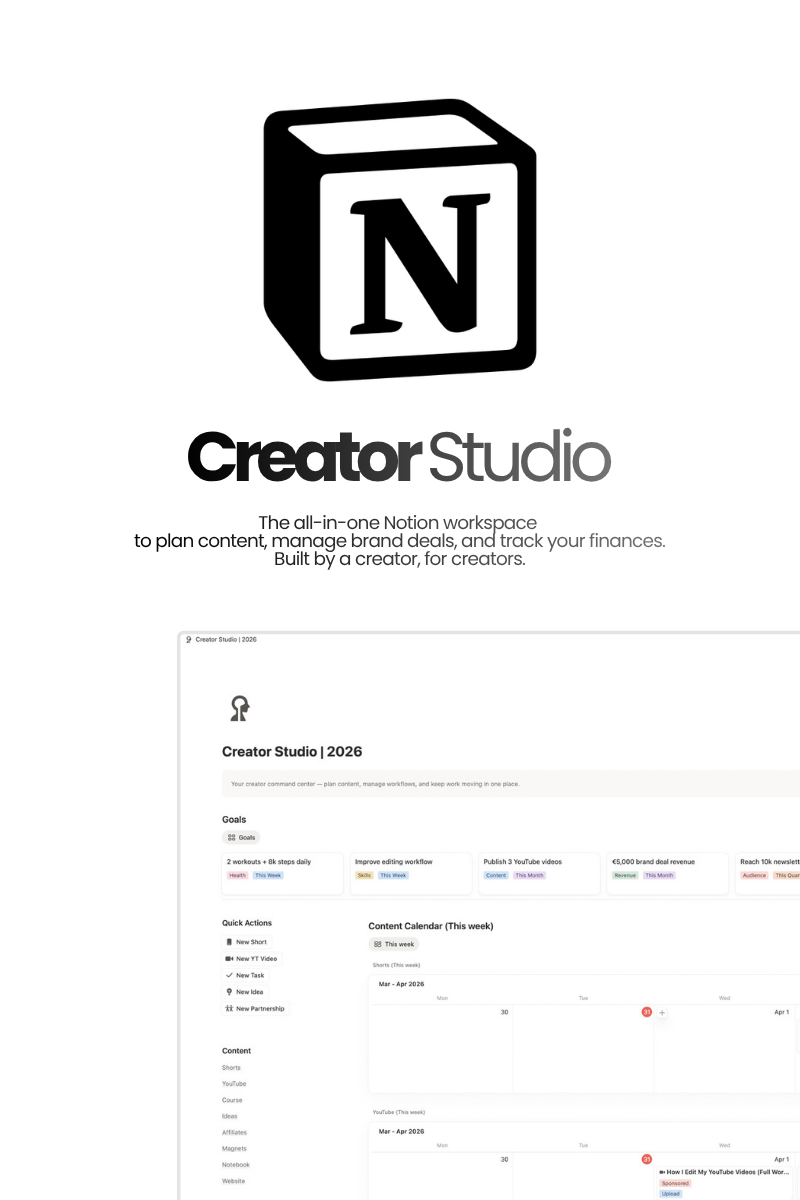Click the camera icon on New YT Video
Image resolution: width=800 pixels, height=1200 pixels.
pyautogui.click(x=229, y=959)
